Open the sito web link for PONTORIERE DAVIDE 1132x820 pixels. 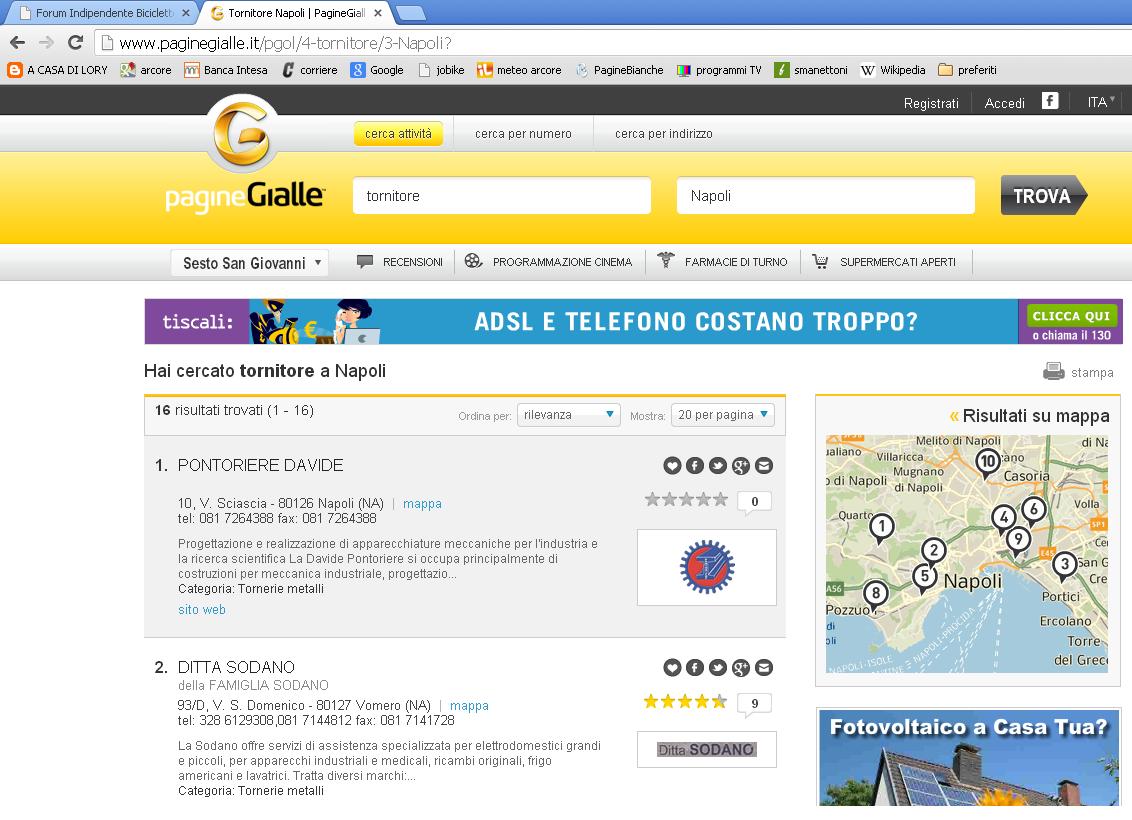201,610
